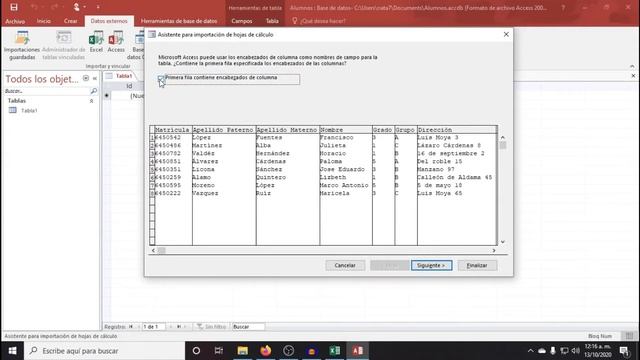This screenshot has width=640, height=360.
Task: Collapse the ribbon with the arrow
Action: tap(632, 66)
